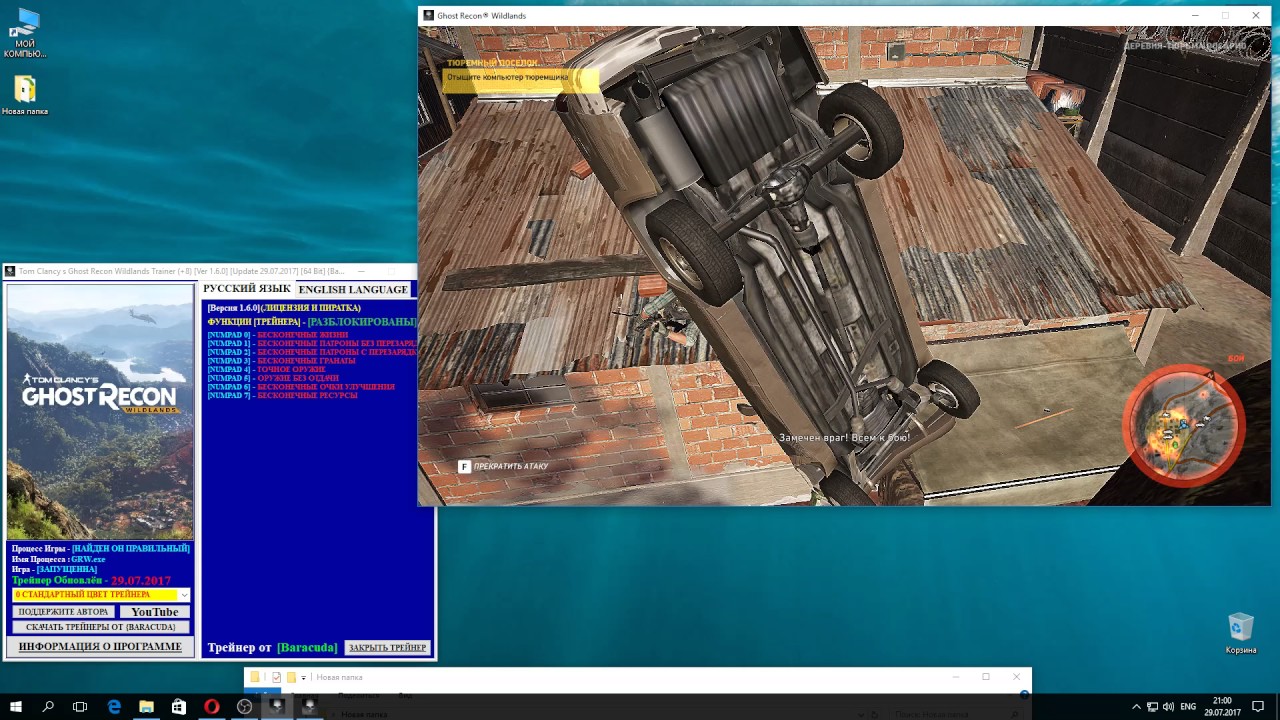Click the ПОДДЕРЖИТЕ АВТОРА button
Screen dimensions: 1280x720
(63, 612)
